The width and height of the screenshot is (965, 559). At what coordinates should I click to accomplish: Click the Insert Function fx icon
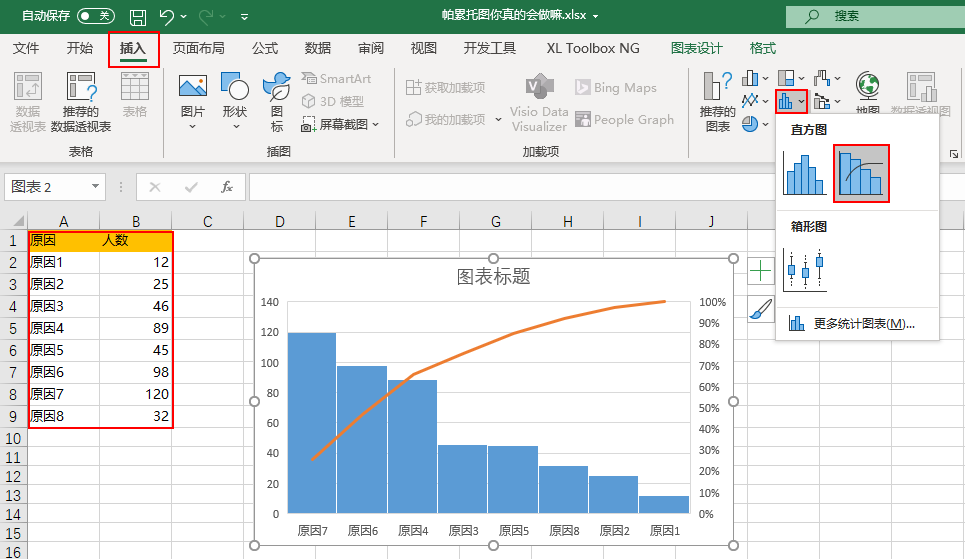click(x=226, y=187)
